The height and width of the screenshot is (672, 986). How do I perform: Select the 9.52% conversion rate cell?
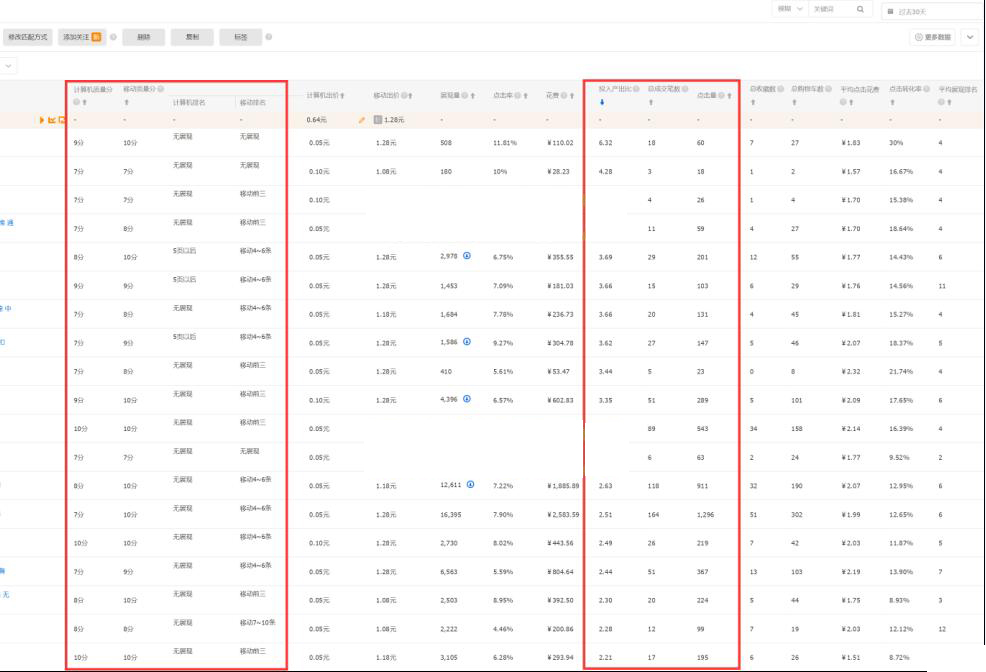tap(899, 458)
